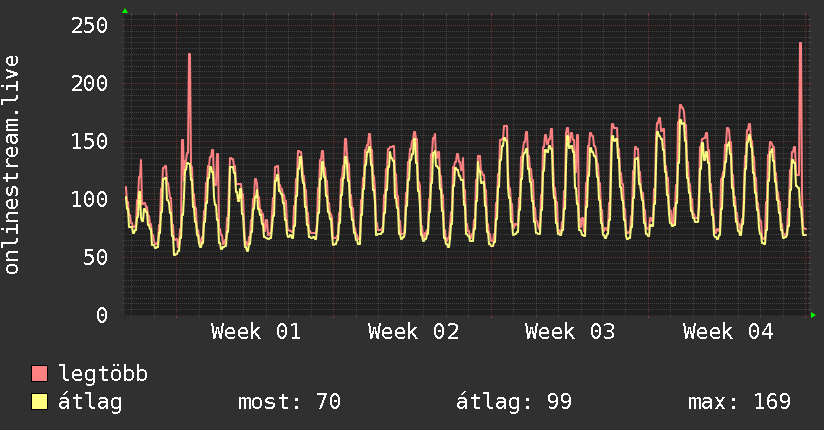Click the green arrow atop the Y axis
The height and width of the screenshot is (430, 824).
point(125,11)
